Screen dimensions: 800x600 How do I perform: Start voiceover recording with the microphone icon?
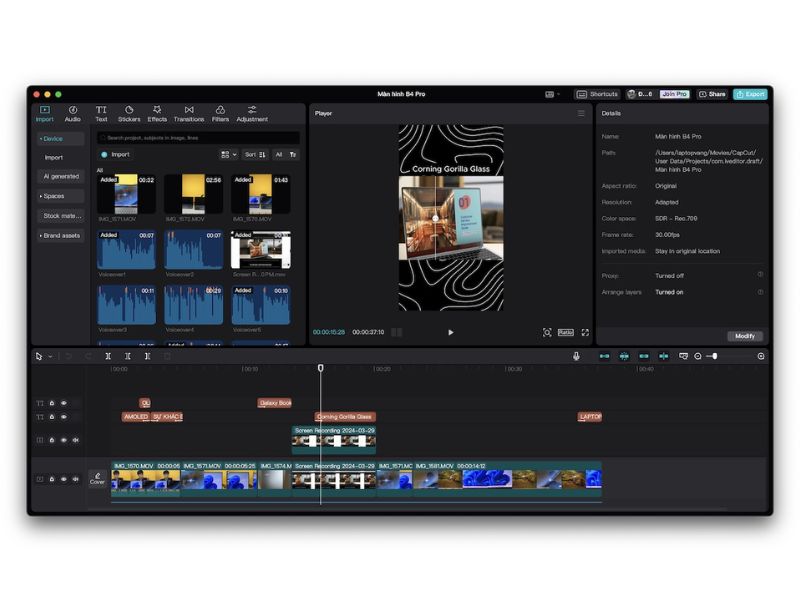(x=576, y=356)
